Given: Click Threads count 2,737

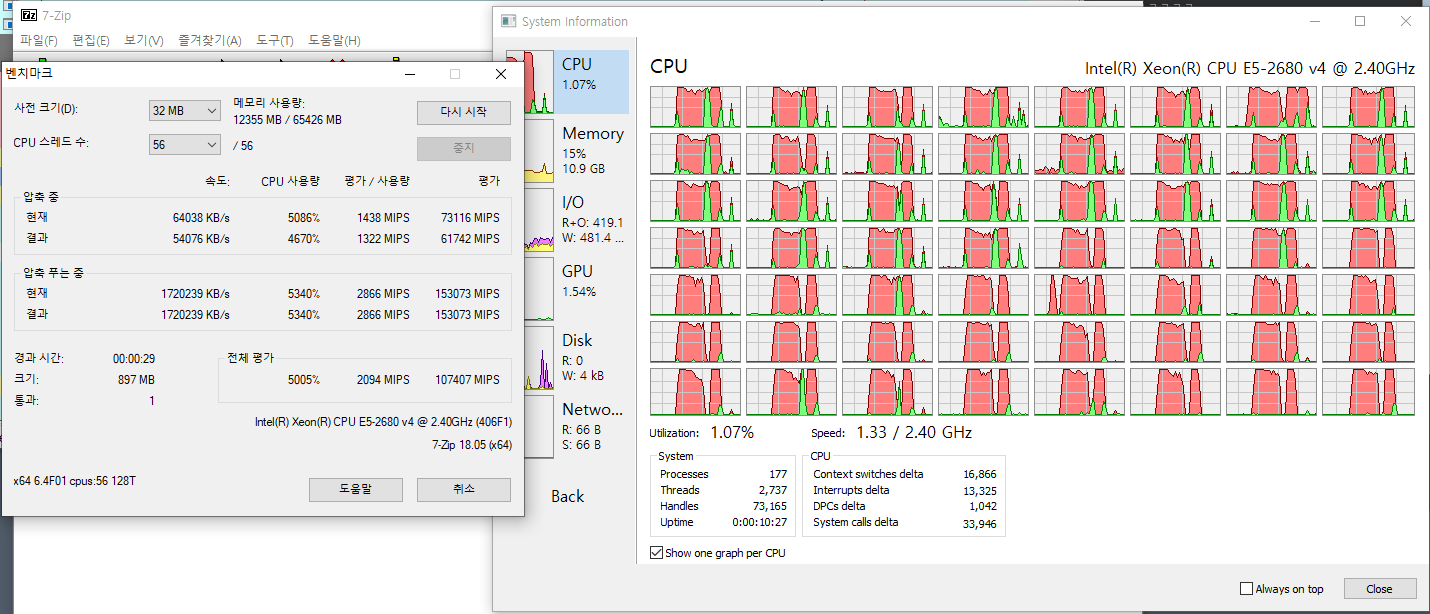Looking at the screenshot, I should (x=772, y=490).
